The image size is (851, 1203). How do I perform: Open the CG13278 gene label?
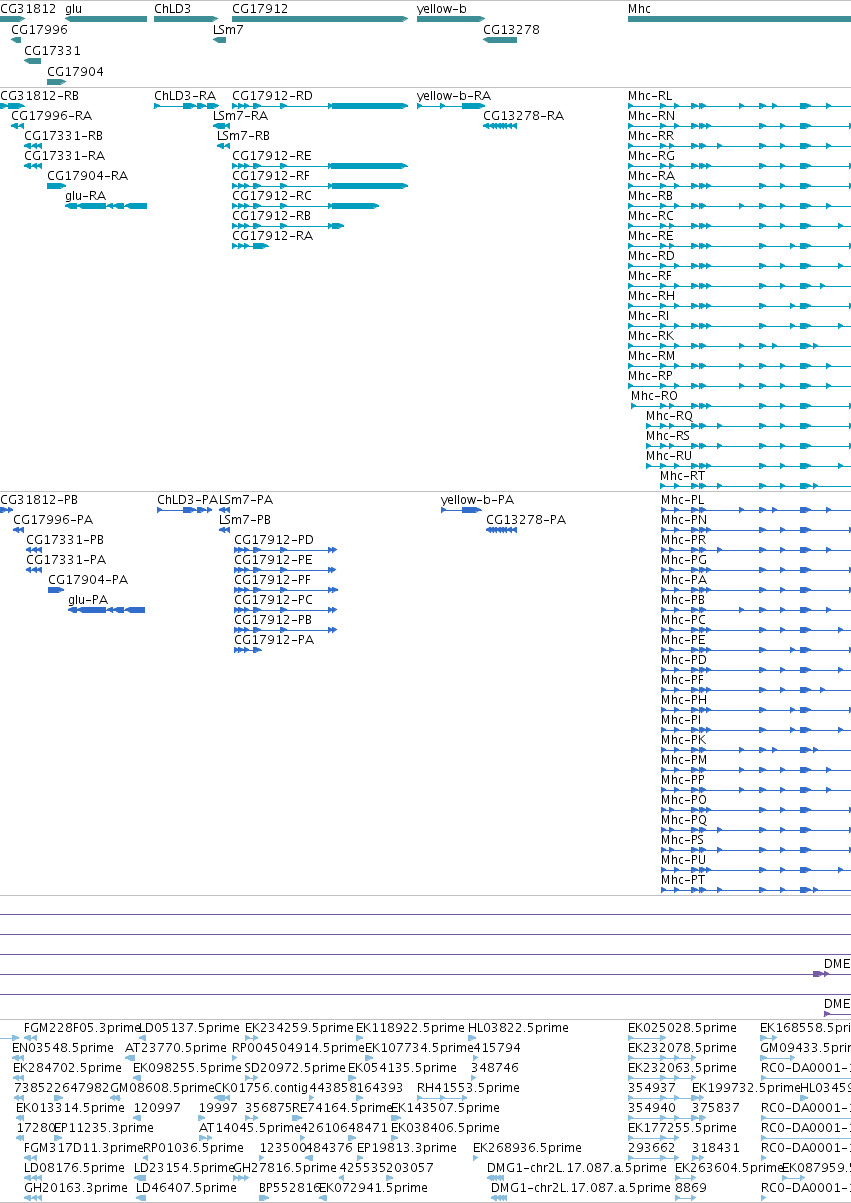[x=511, y=30]
